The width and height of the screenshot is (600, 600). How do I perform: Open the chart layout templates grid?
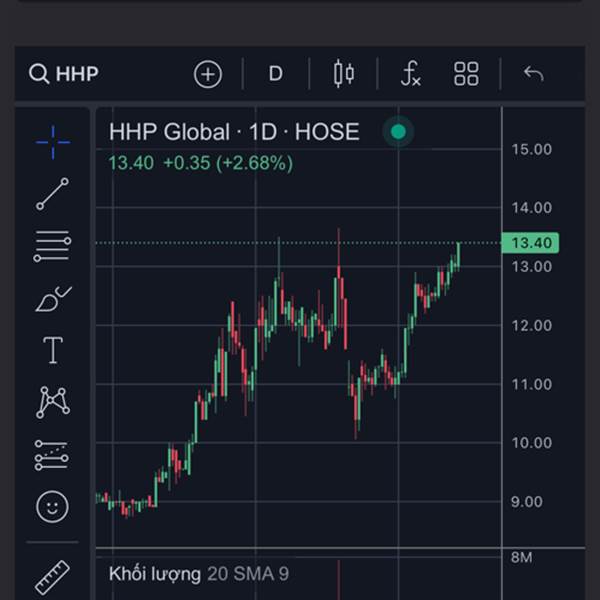(x=466, y=74)
